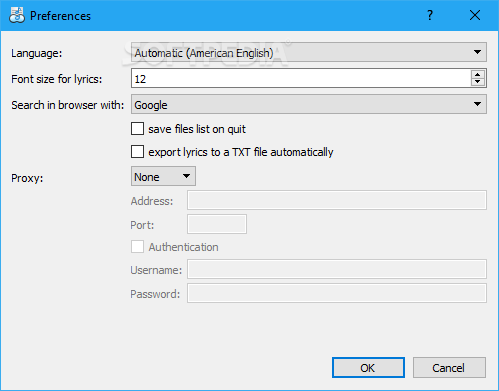Enable export lyrics to TXT file automatically
This screenshot has width=499, height=391.
(137, 151)
